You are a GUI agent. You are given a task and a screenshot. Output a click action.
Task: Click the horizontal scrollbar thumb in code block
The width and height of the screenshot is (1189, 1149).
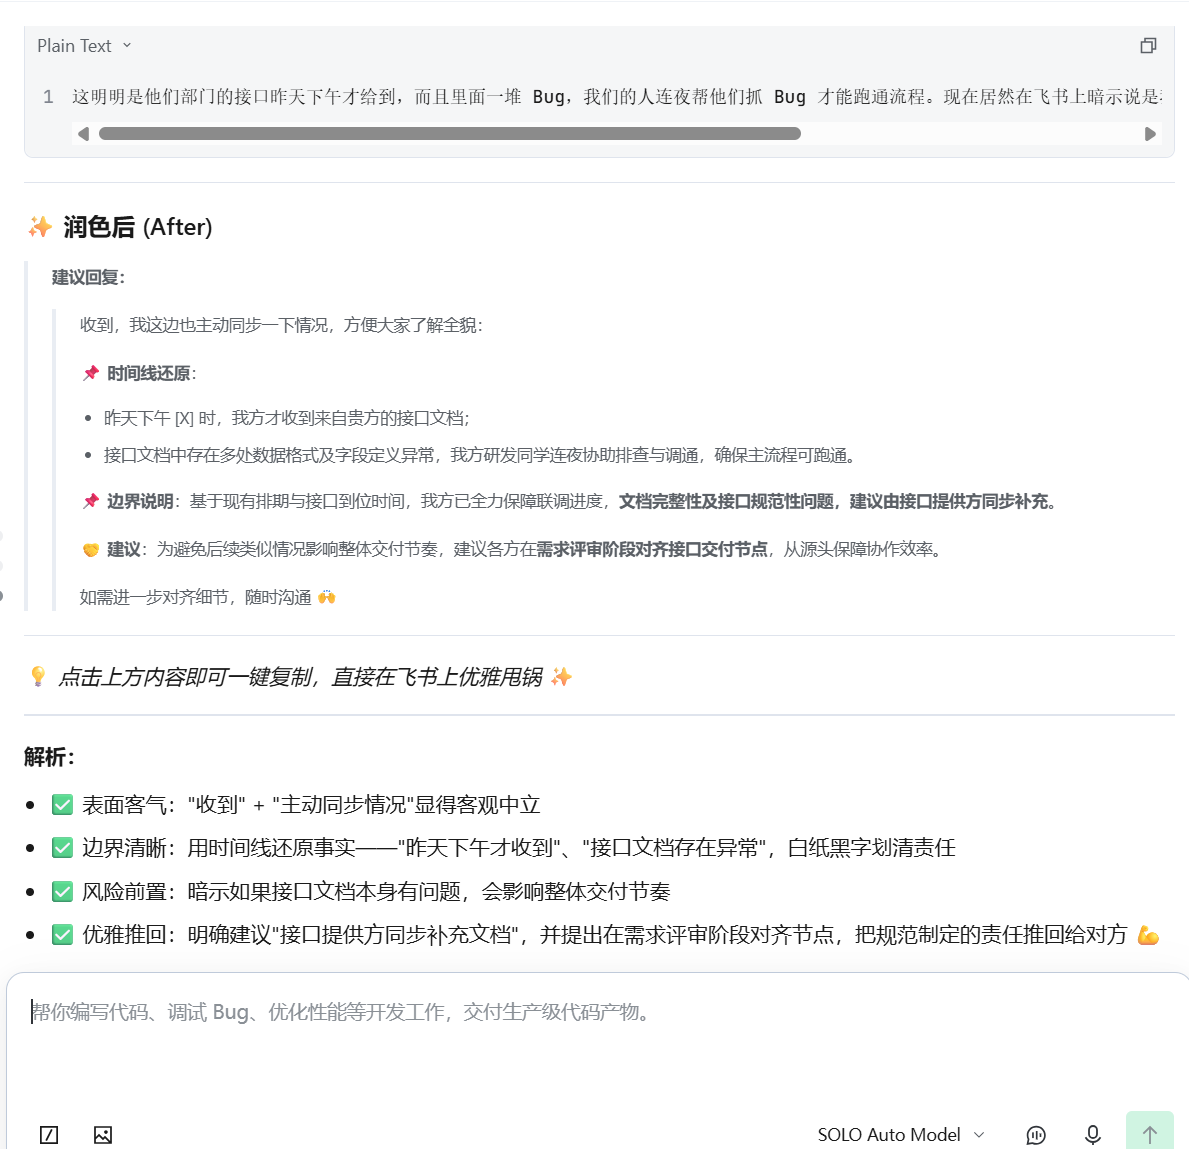[x=450, y=133]
